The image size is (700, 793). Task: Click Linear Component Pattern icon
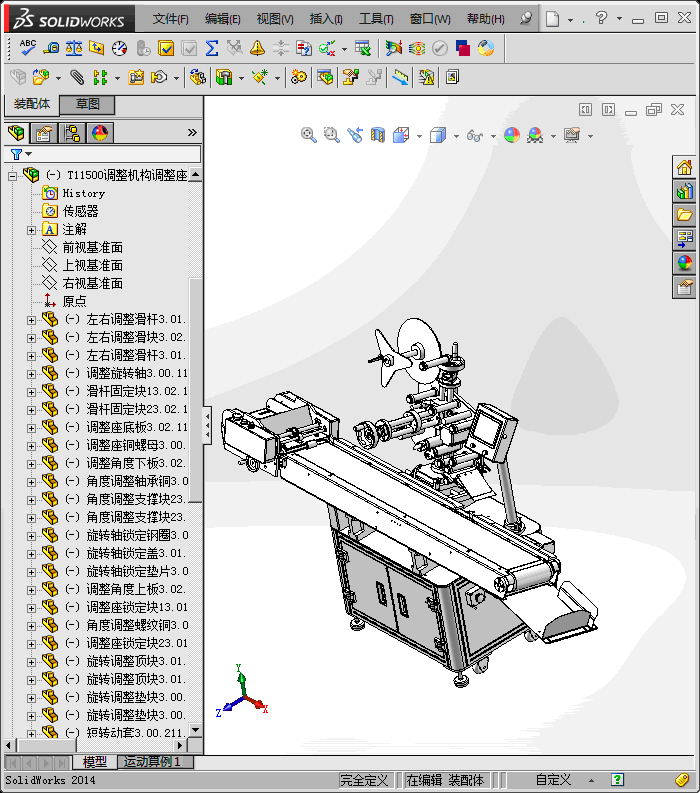click(100, 77)
